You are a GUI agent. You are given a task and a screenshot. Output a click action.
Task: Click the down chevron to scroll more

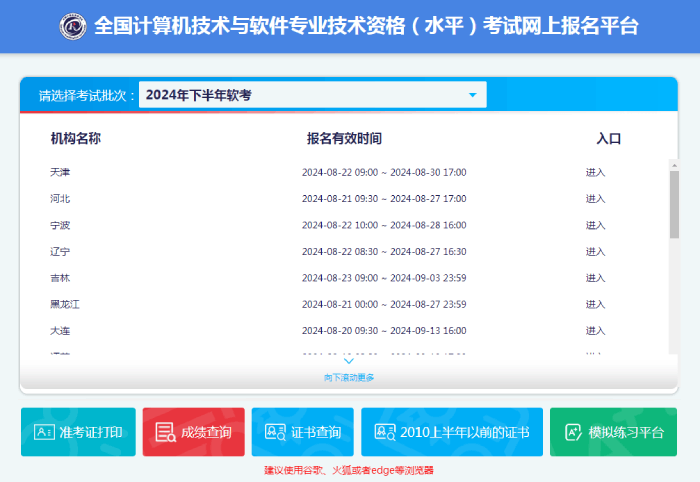tap(349, 361)
